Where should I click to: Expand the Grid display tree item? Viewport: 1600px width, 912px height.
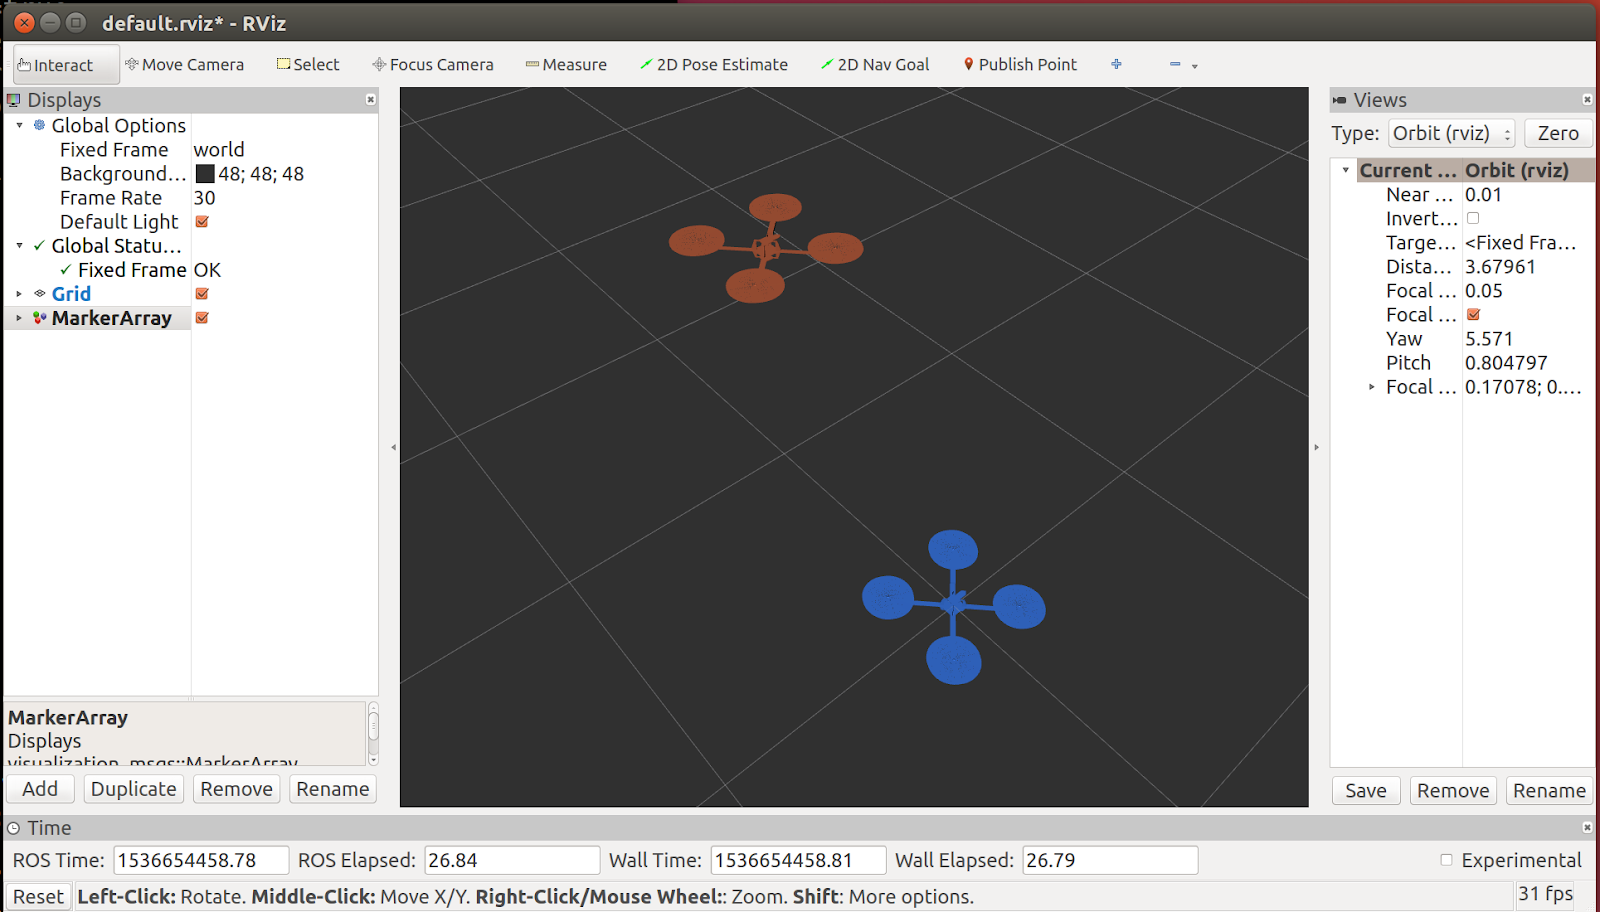19,294
